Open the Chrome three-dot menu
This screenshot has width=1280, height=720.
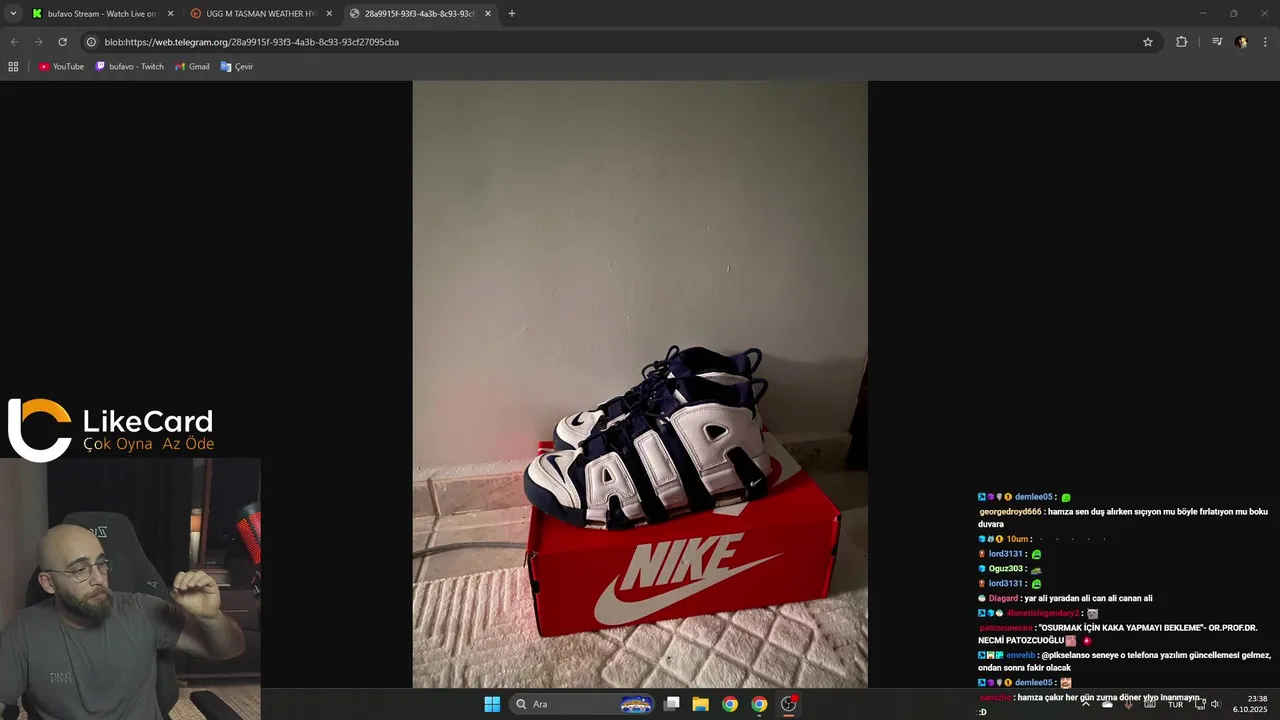click(x=1266, y=42)
